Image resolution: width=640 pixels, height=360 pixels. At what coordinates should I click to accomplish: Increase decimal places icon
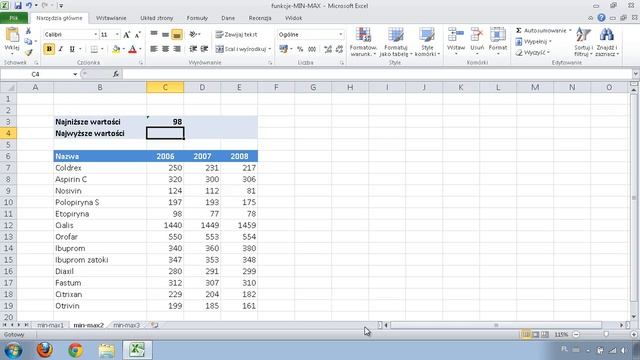click(x=328, y=49)
